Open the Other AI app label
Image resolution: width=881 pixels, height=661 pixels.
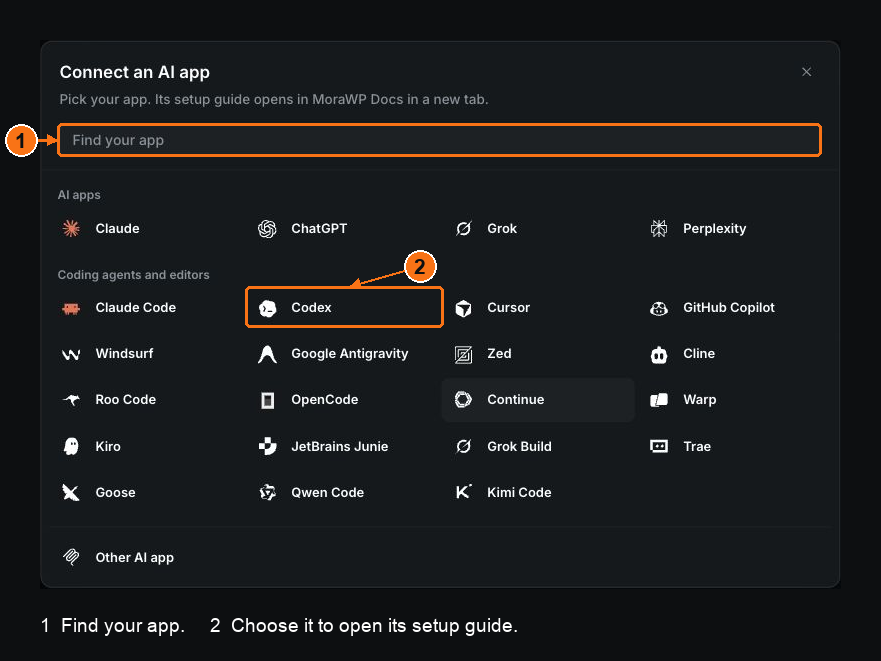coord(134,558)
